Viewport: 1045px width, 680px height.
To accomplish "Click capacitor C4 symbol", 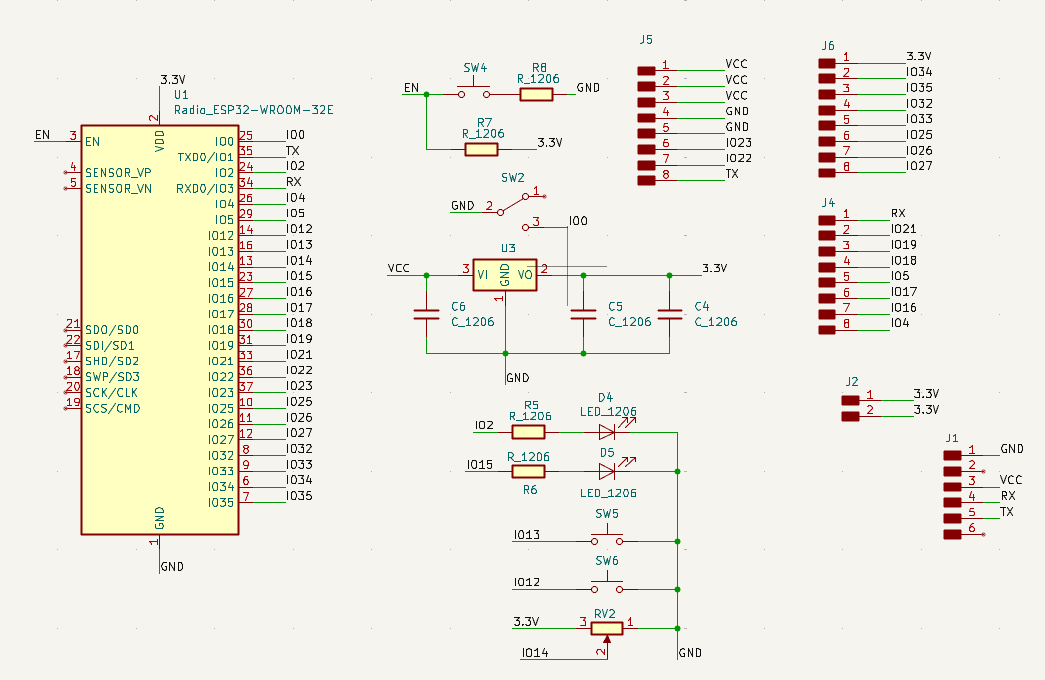I will [x=670, y=315].
